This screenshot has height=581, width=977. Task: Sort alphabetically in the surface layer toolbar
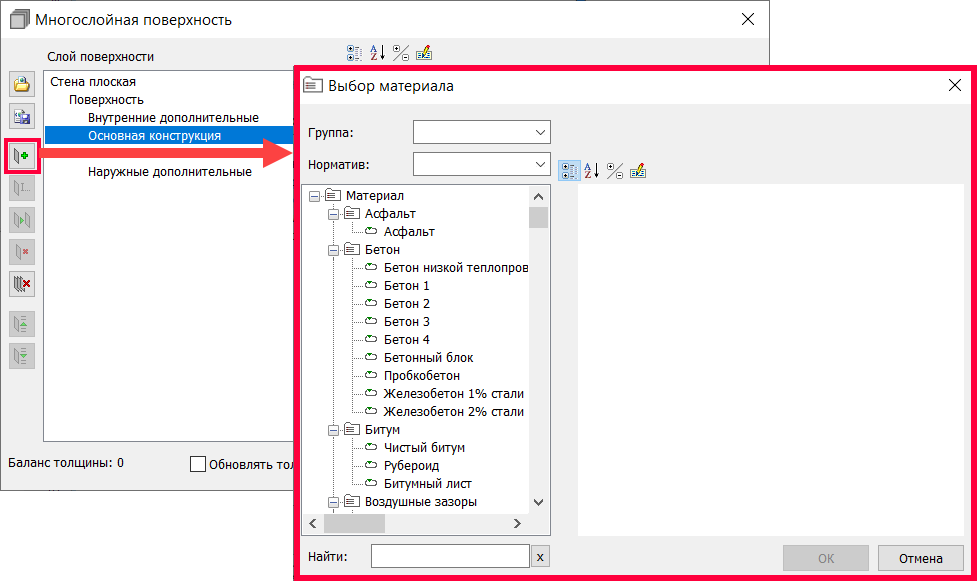point(377,53)
